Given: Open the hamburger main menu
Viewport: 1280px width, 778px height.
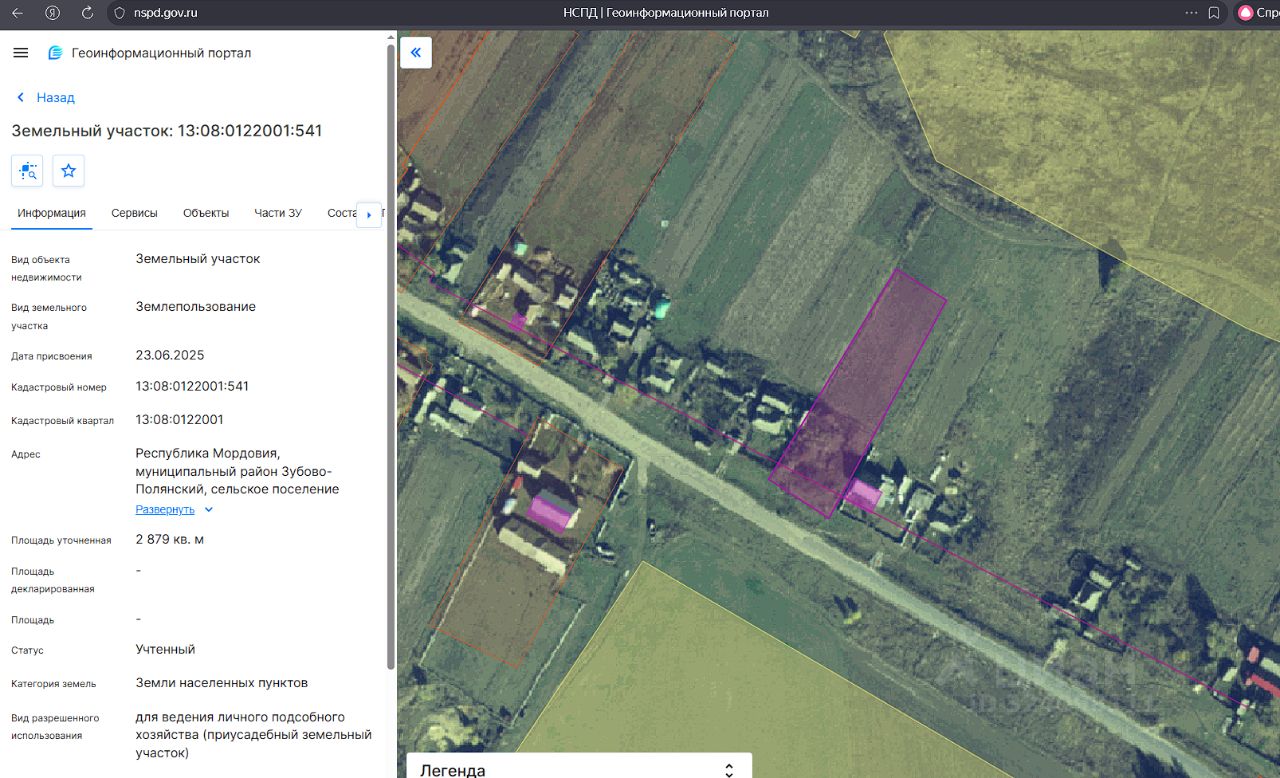Looking at the screenshot, I should pos(21,53).
